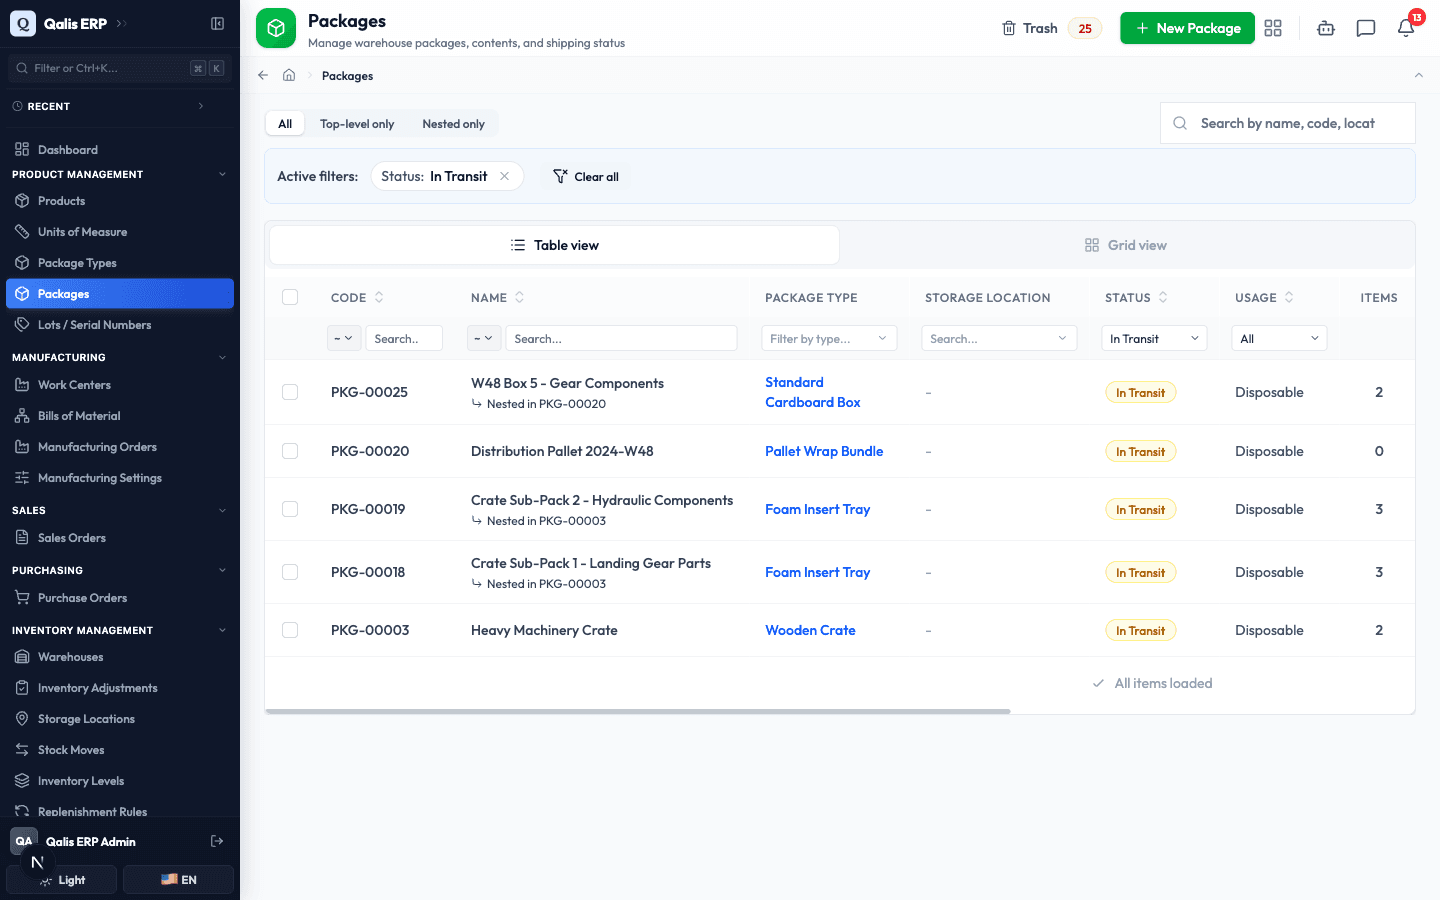The height and width of the screenshot is (900, 1440).
Task: Check the PKG-00018 row checkbox
Action: [290, 572]
